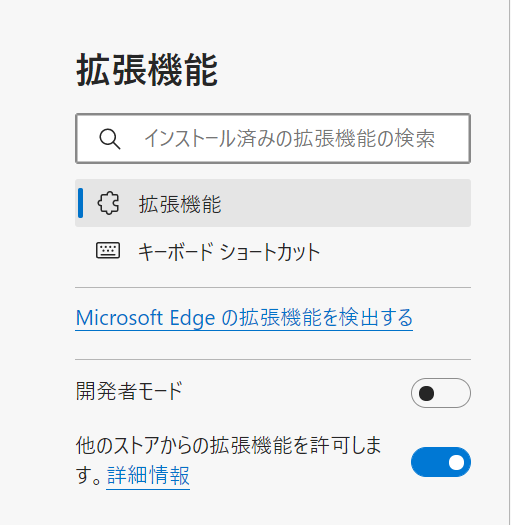Click the magnifying glass search icon

coord(110,139)
